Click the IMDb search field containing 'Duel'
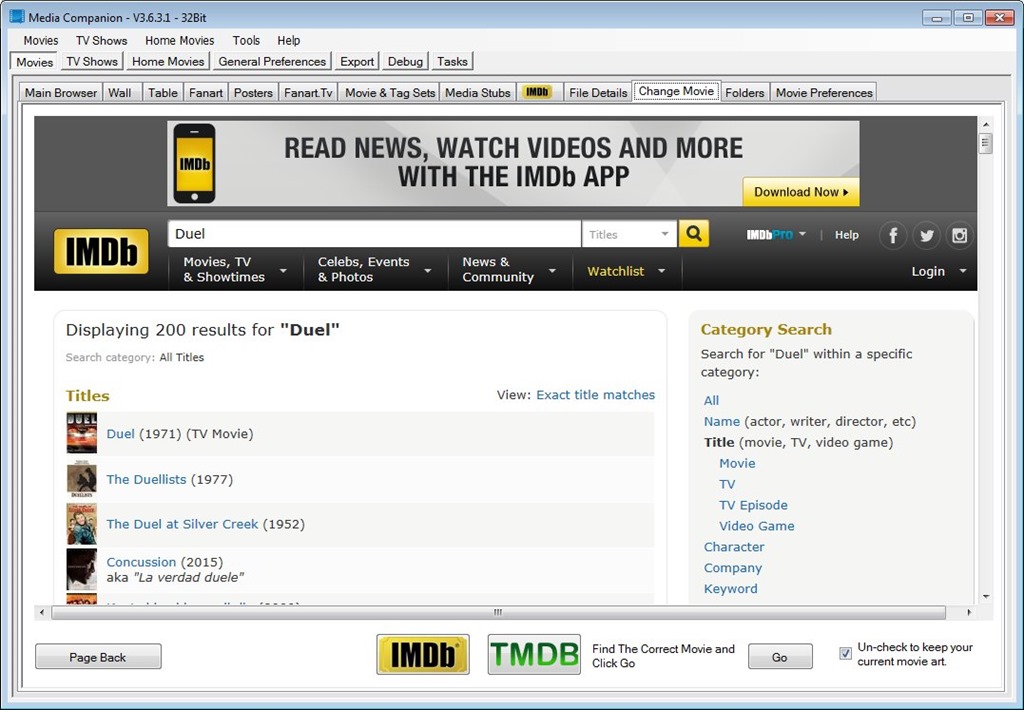1024x710 pixels. click(374, 234)
